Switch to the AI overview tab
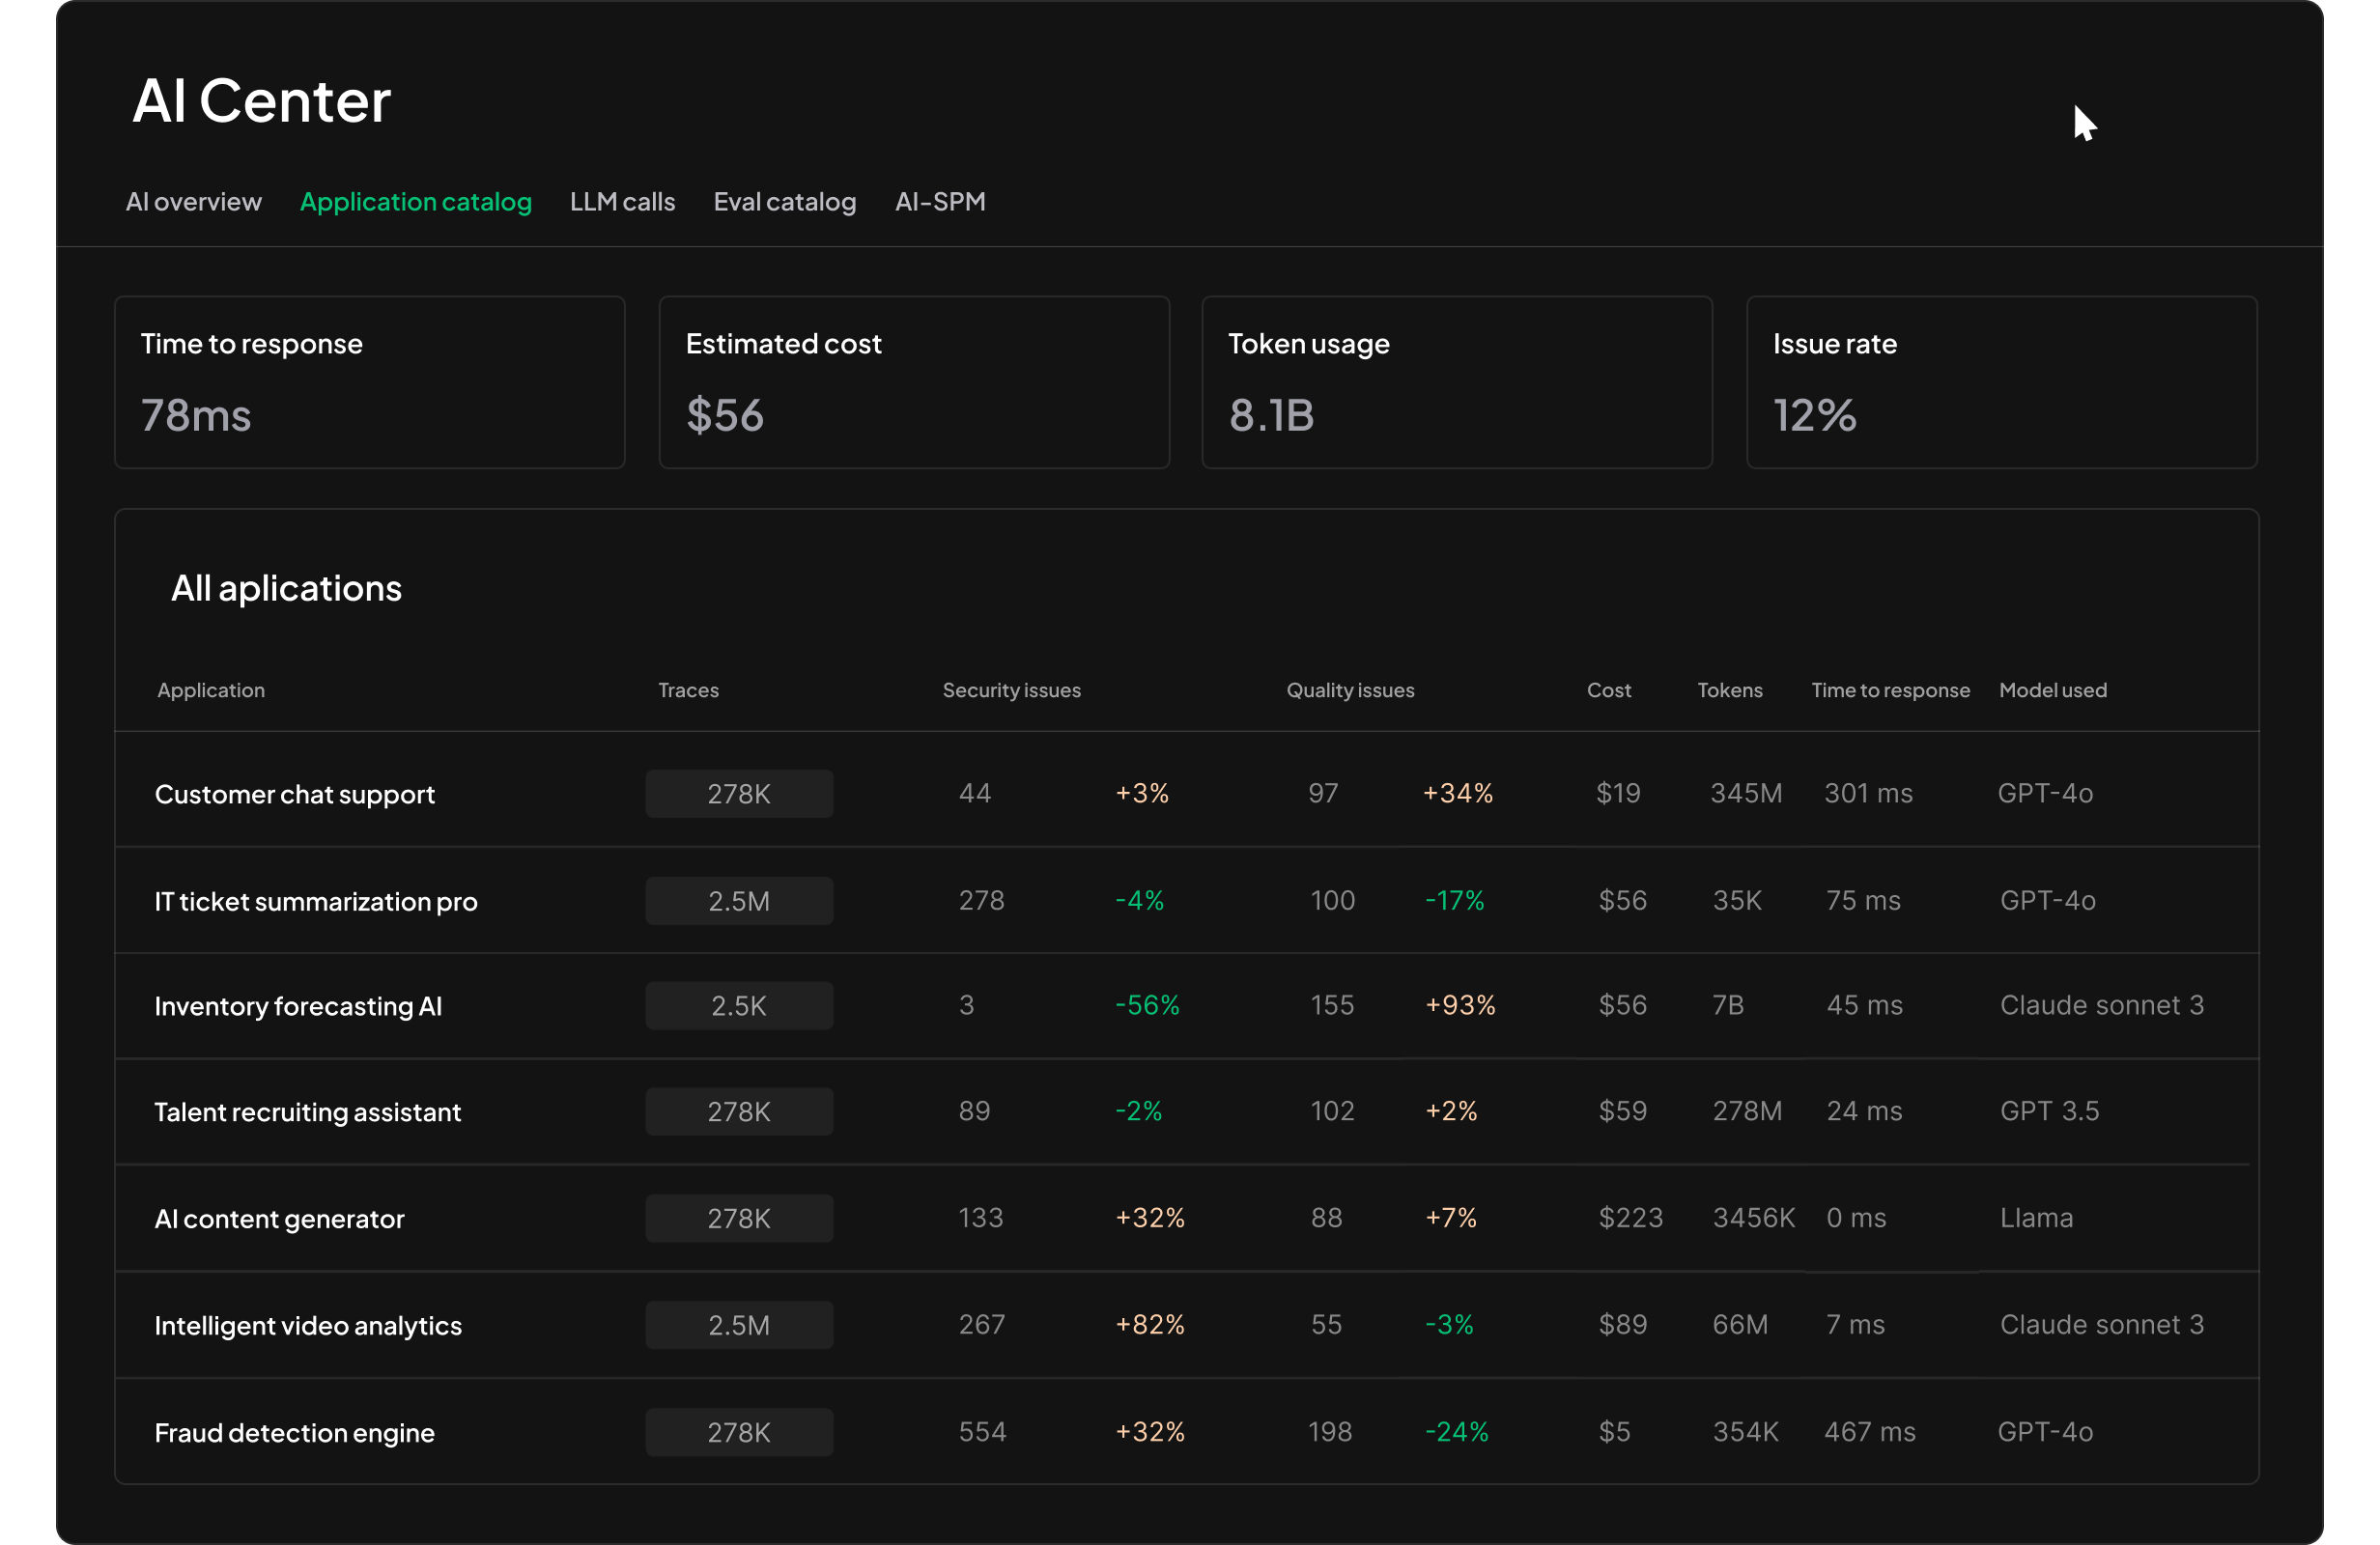Viewport: 2380px width, 1545px height. (193, 202)
